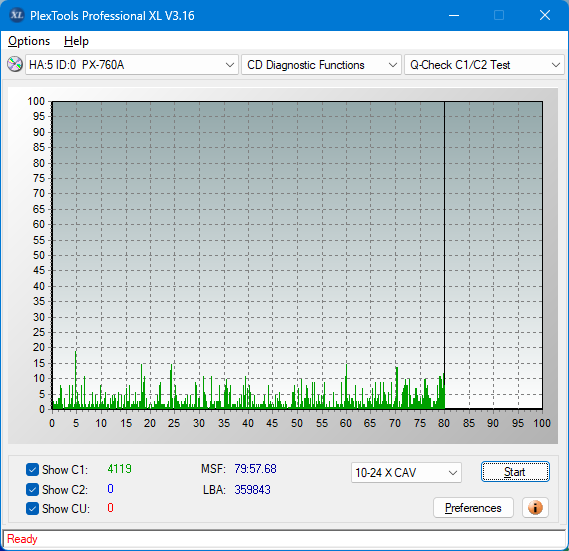
Task: Disable the Show CU checkbox
Action: click(x=32, y=509)
